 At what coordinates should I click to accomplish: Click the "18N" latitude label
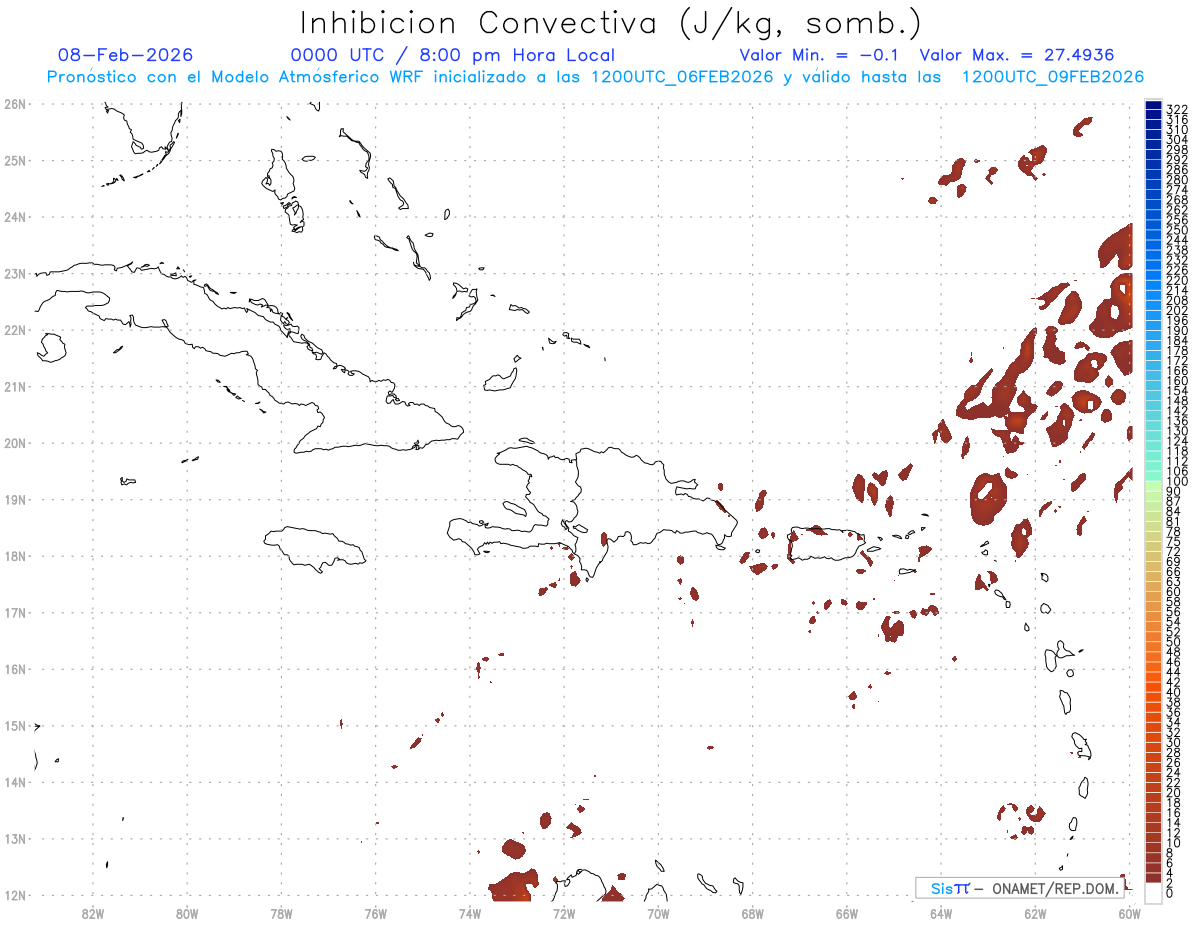pos(14,556)
